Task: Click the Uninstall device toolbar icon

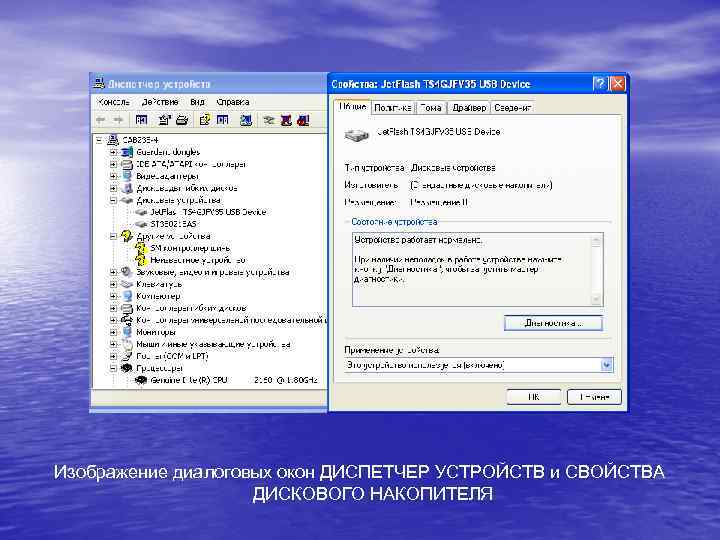Action: pyautogui.click(x=286, y=120)
